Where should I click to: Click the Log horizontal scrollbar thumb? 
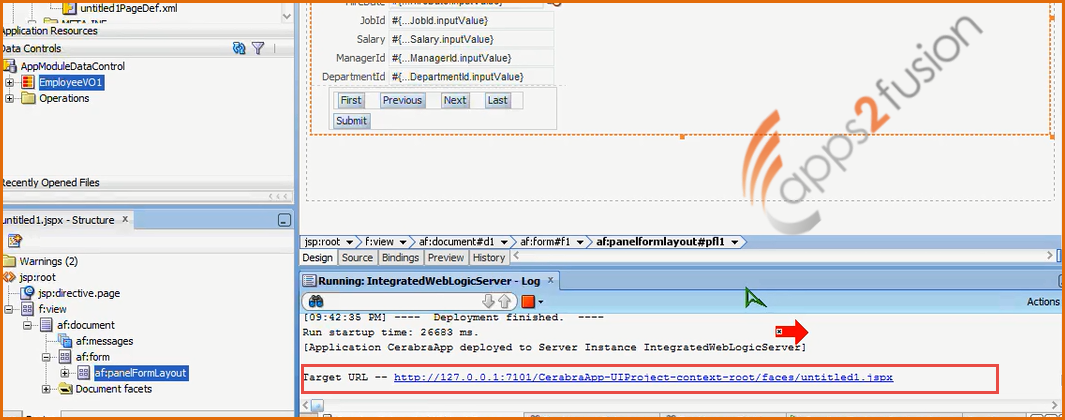pos(317,405)
